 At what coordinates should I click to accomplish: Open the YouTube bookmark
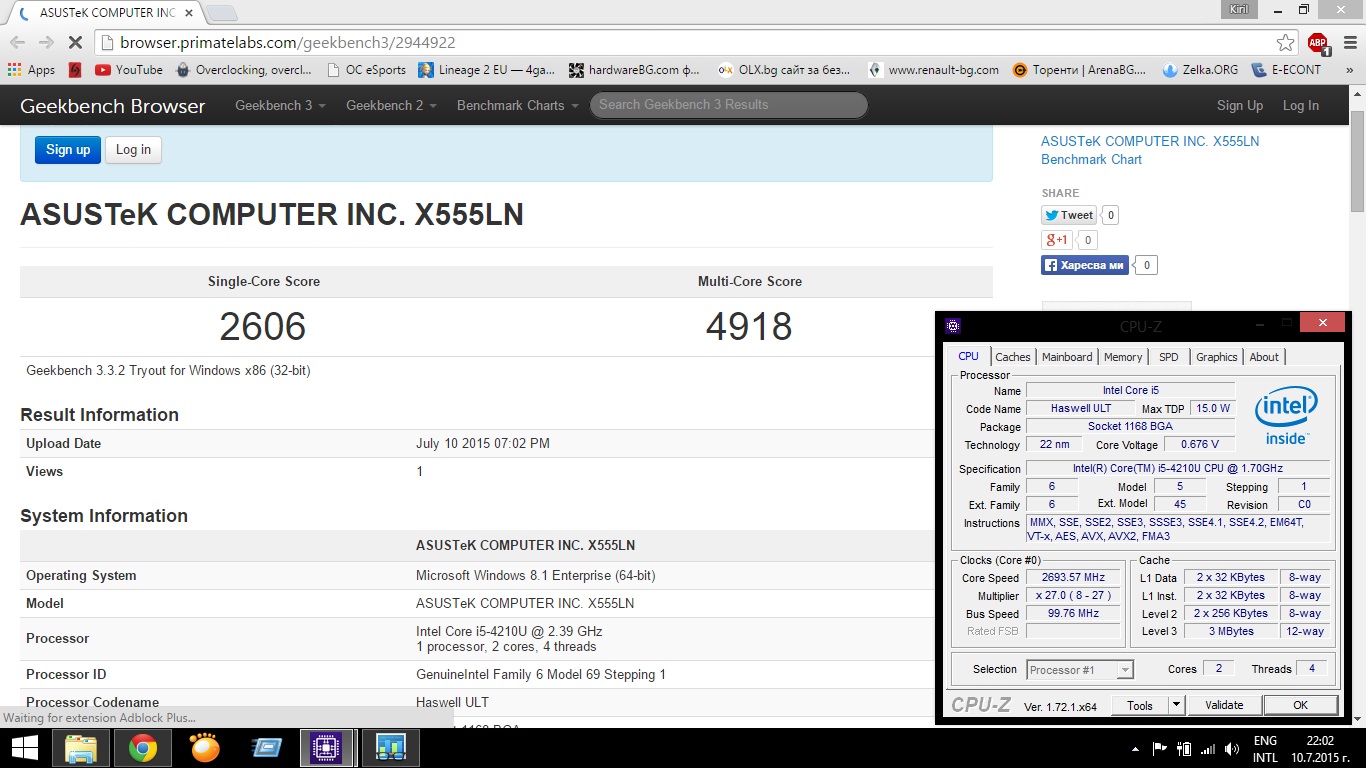pos(129,70)
